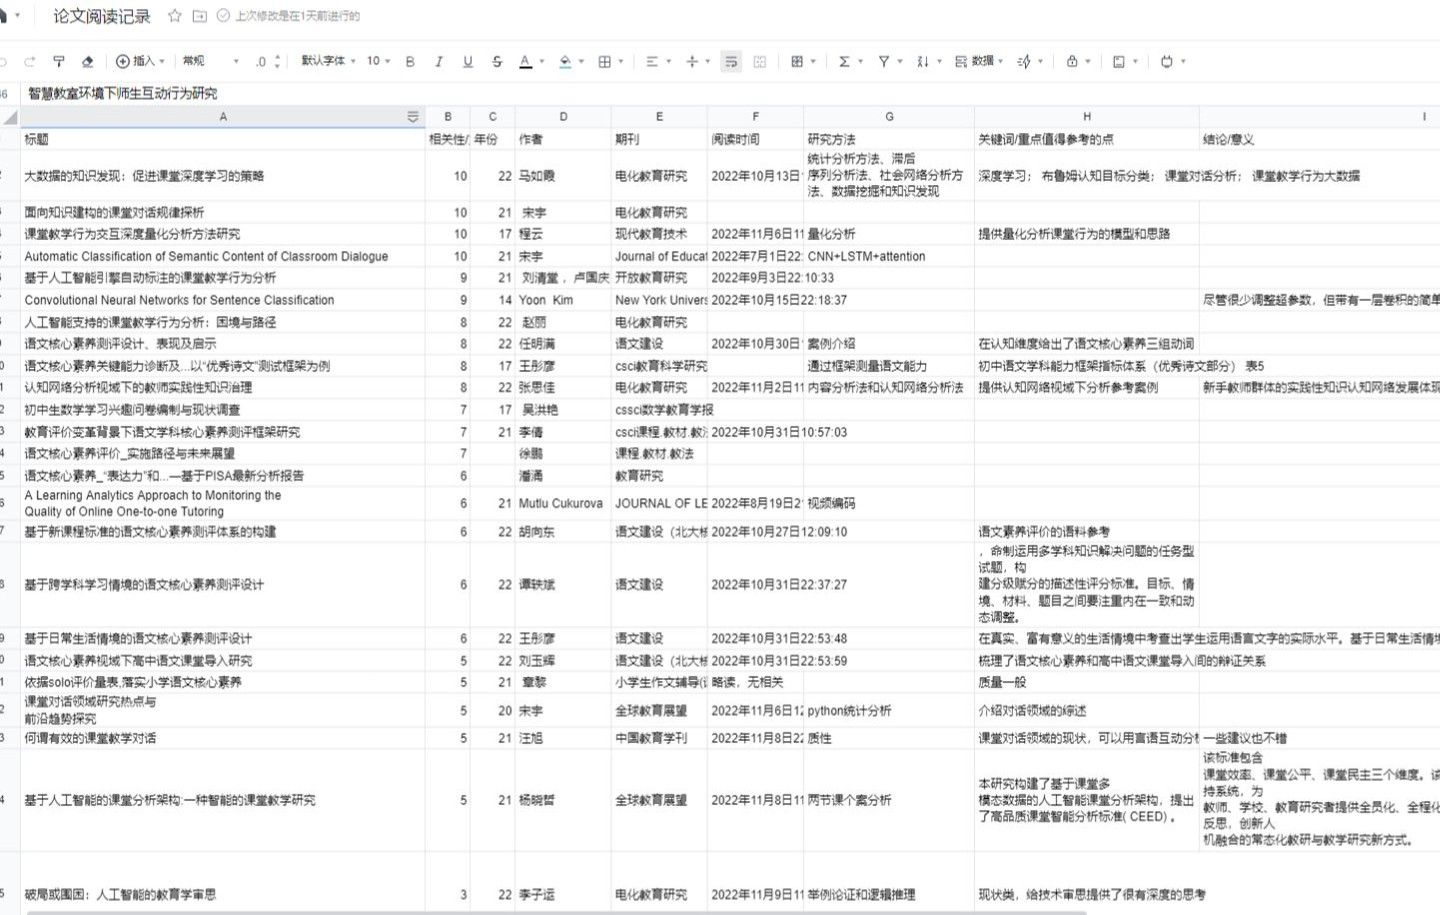Click the plugin plug icon
Image resolution: width=1440 pixels, height=915 pixels.
tap(1166, 61)
